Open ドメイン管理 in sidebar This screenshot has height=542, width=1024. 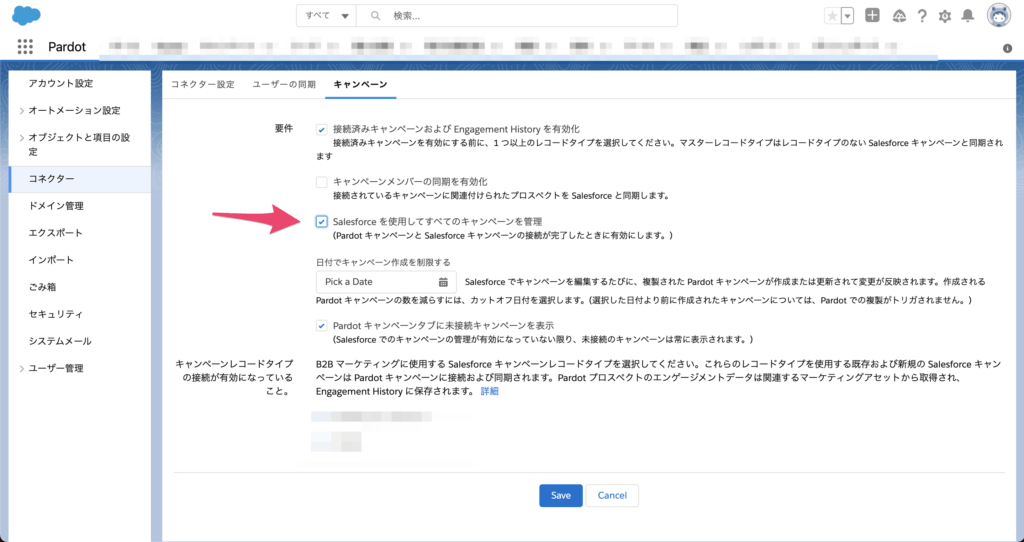[x=56, y=206]
